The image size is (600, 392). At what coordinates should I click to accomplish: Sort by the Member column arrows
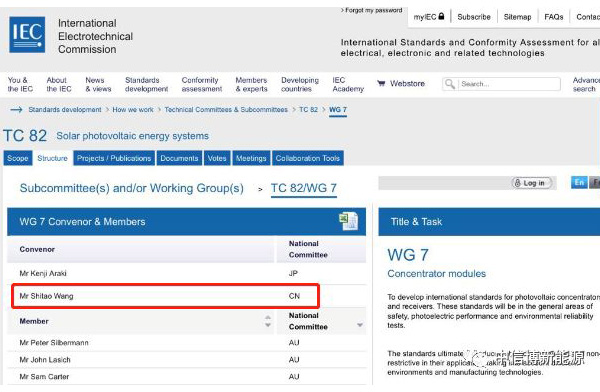tap(268, 321)
